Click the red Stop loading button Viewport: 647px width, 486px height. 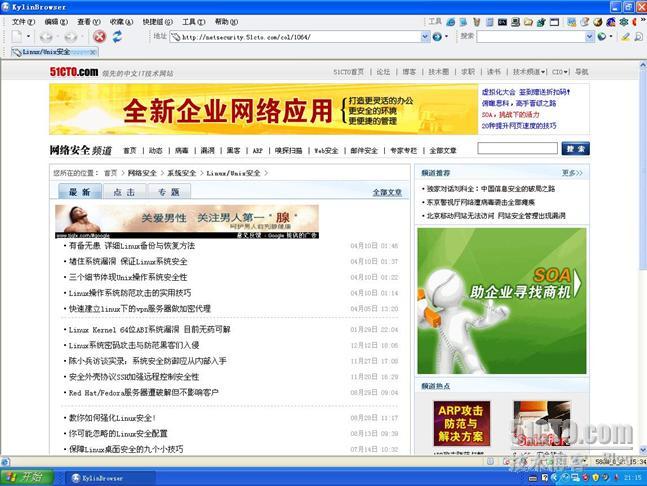99,37
